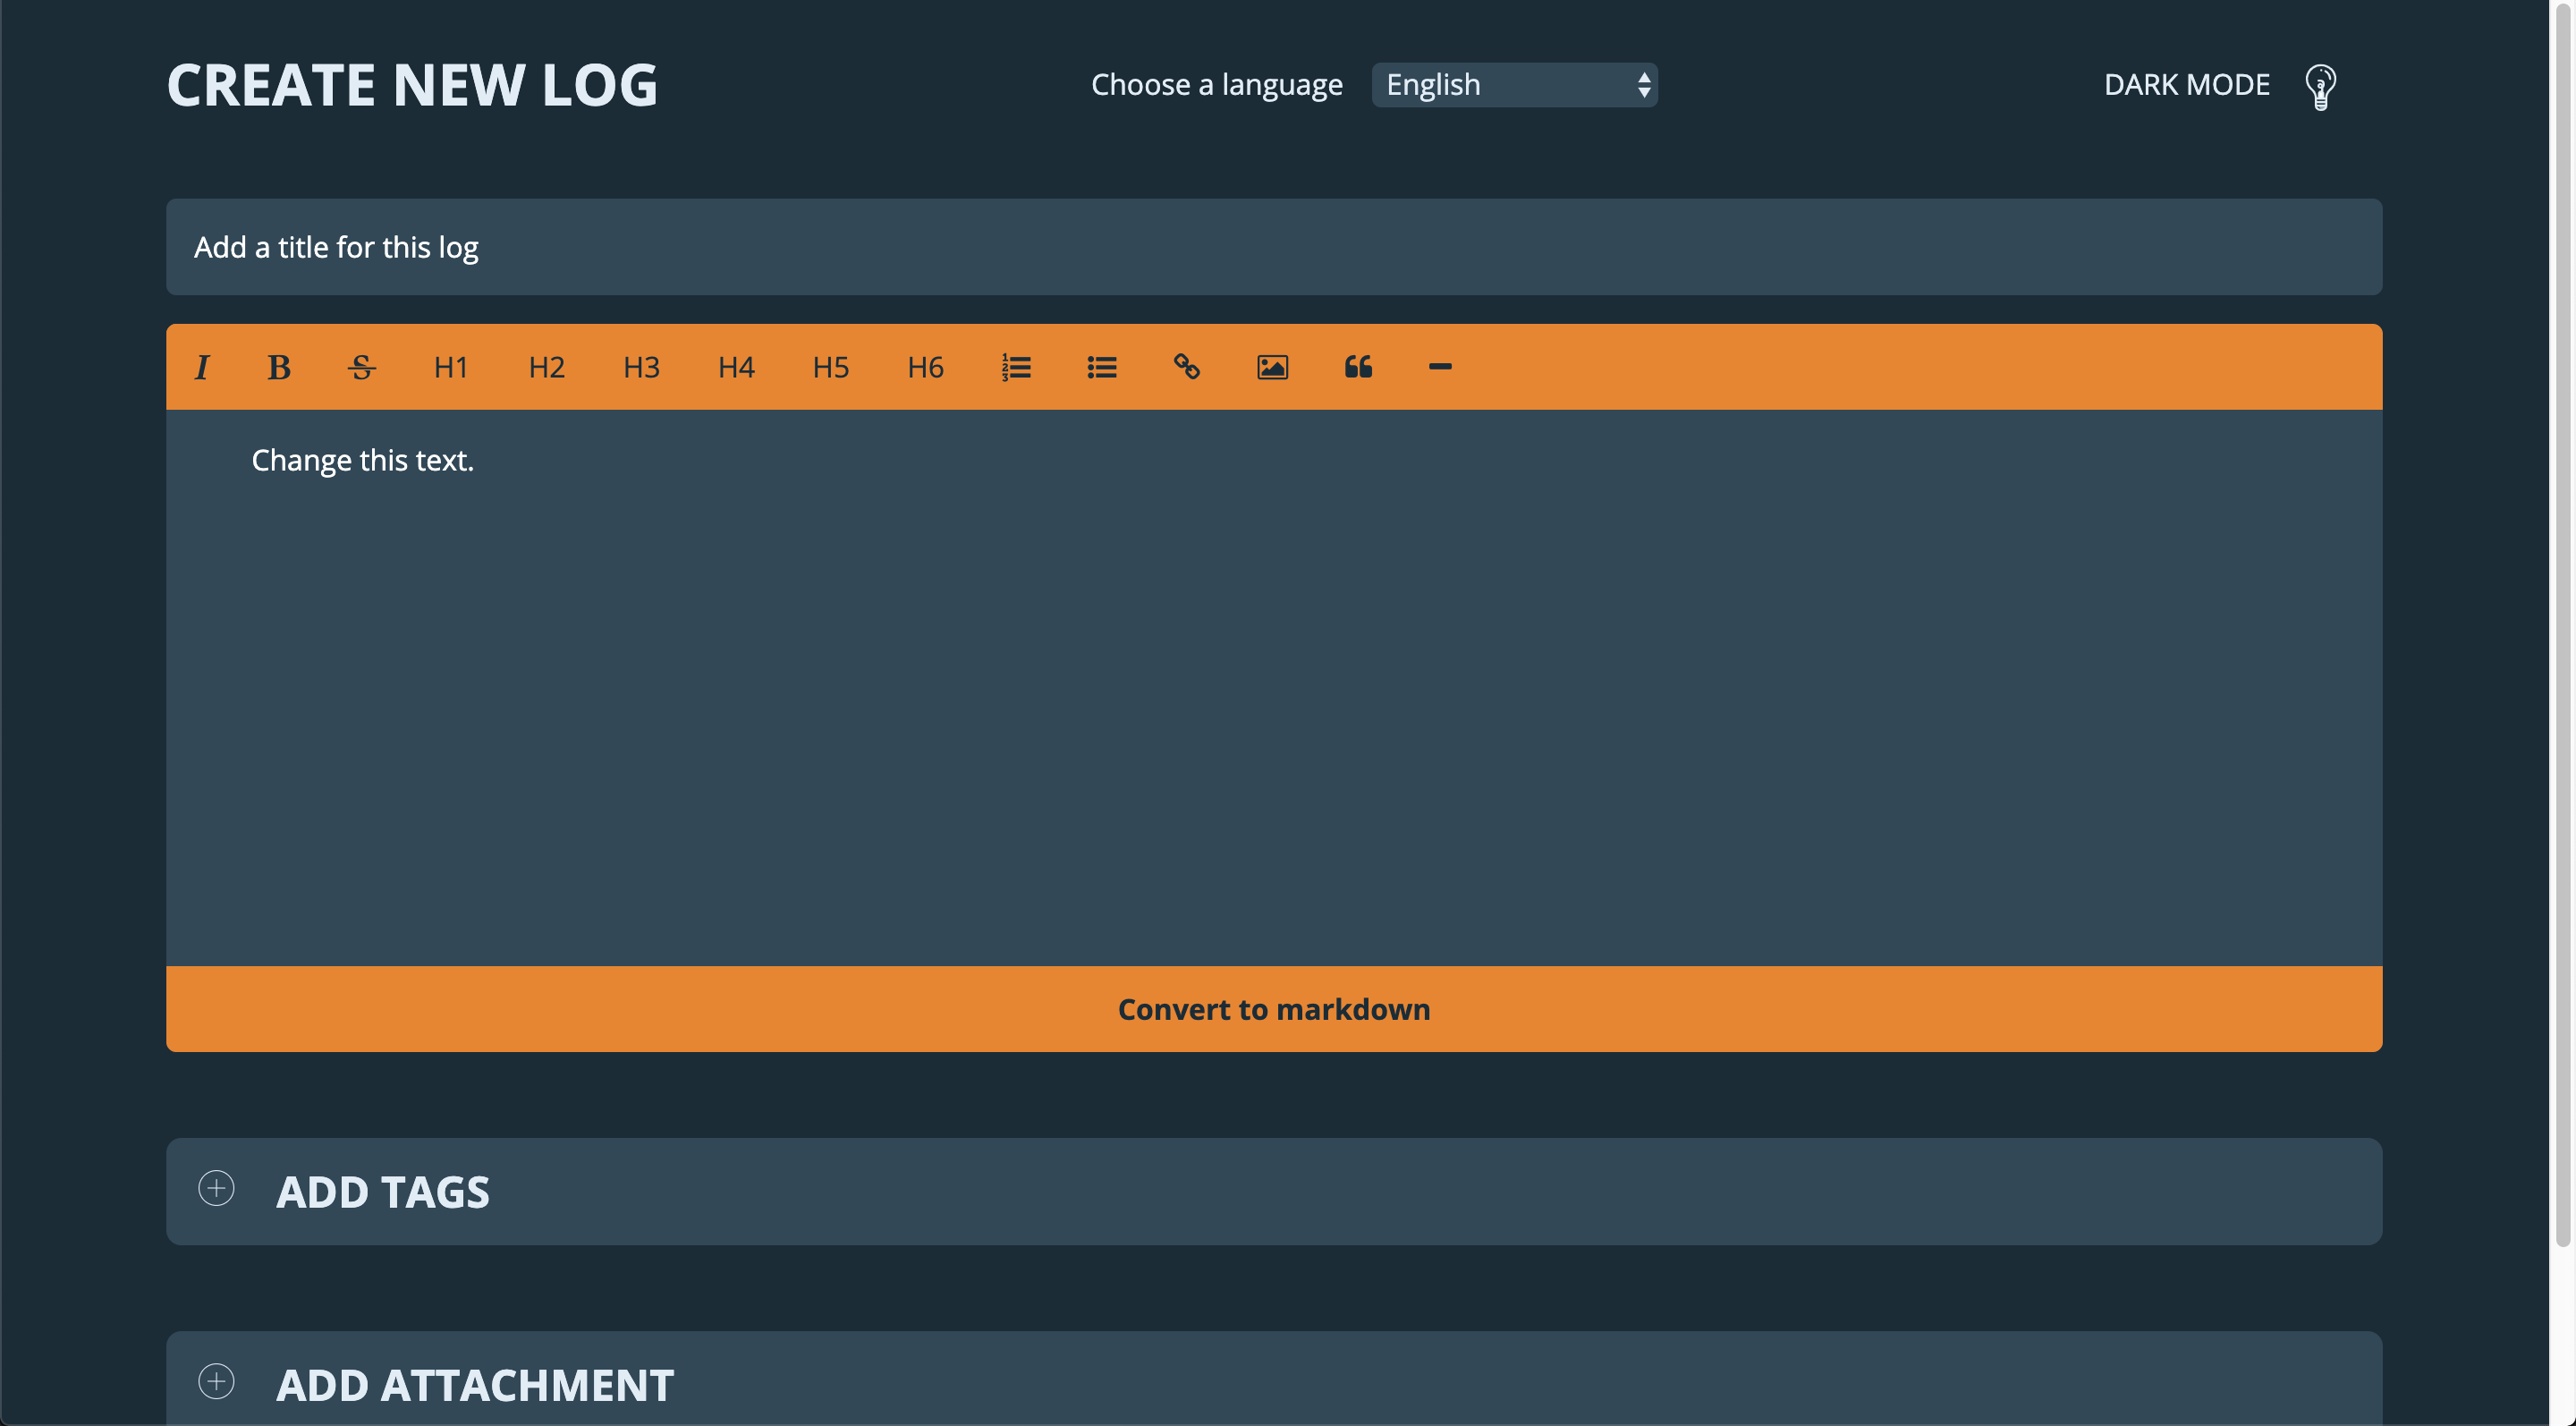The height and width of the screenshot is (1426, 2576).
Task: Click Convert to markdown button
Action: [x=1273, y=1009]
